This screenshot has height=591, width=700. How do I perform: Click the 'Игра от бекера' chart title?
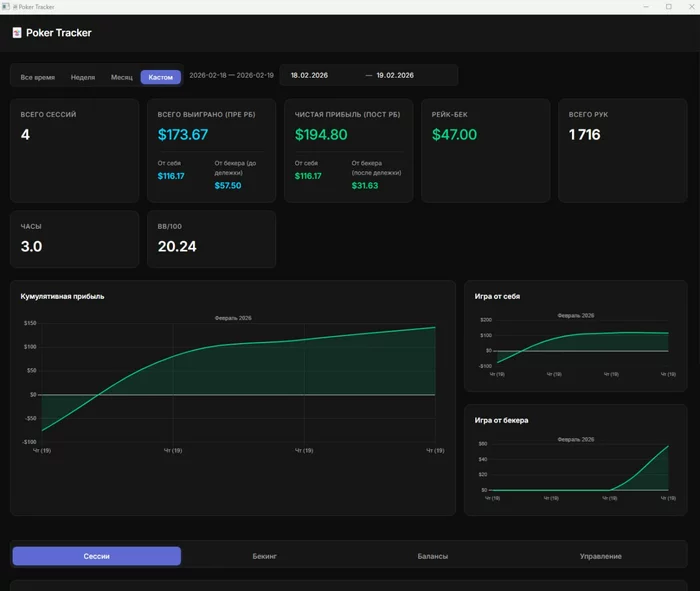(x=501, y=420)
